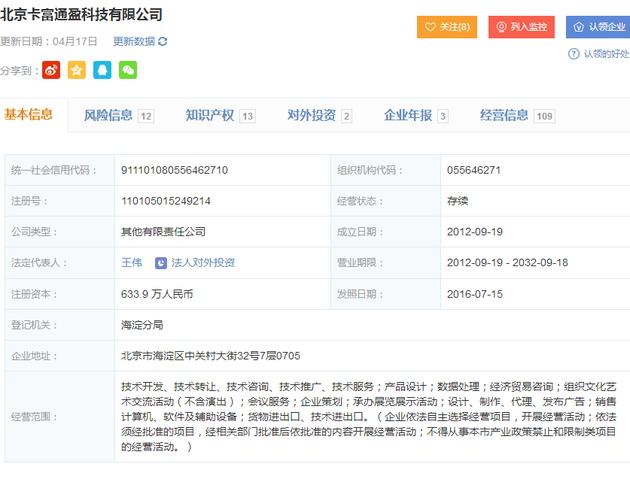Viewport: 630px width, 482px height.
Task: Click the purple icon before 法人对外投资
Action: 161,263
